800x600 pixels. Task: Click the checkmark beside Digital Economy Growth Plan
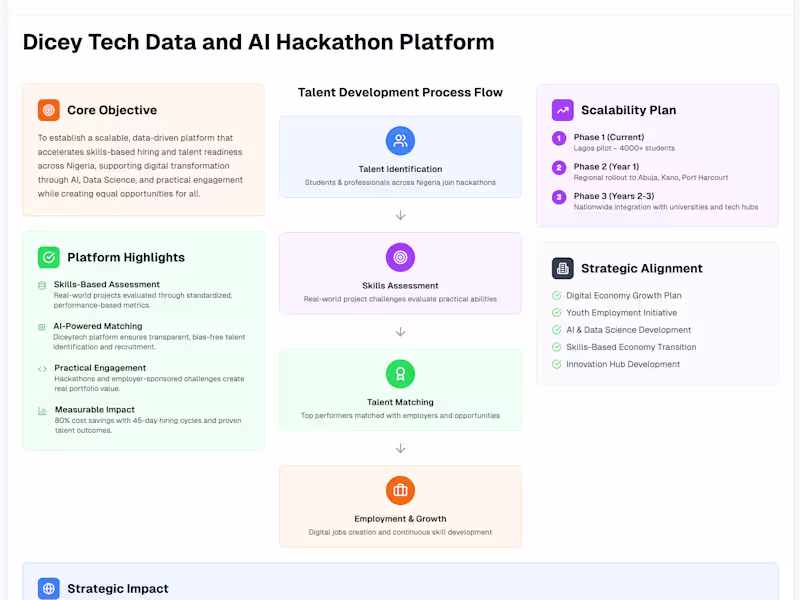[x=557, y=296]
